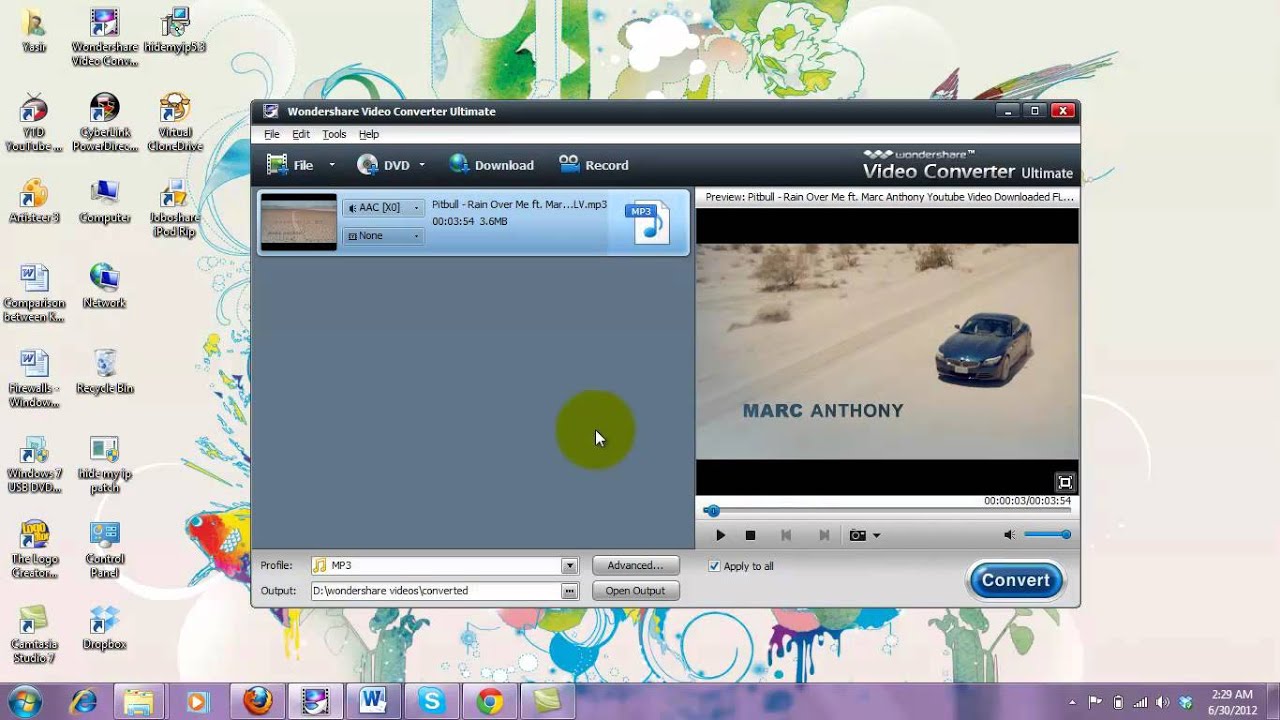This screenshot has height=720, width=1280.
Task: Click the MP3 output format icon
Action: [647, 223]
